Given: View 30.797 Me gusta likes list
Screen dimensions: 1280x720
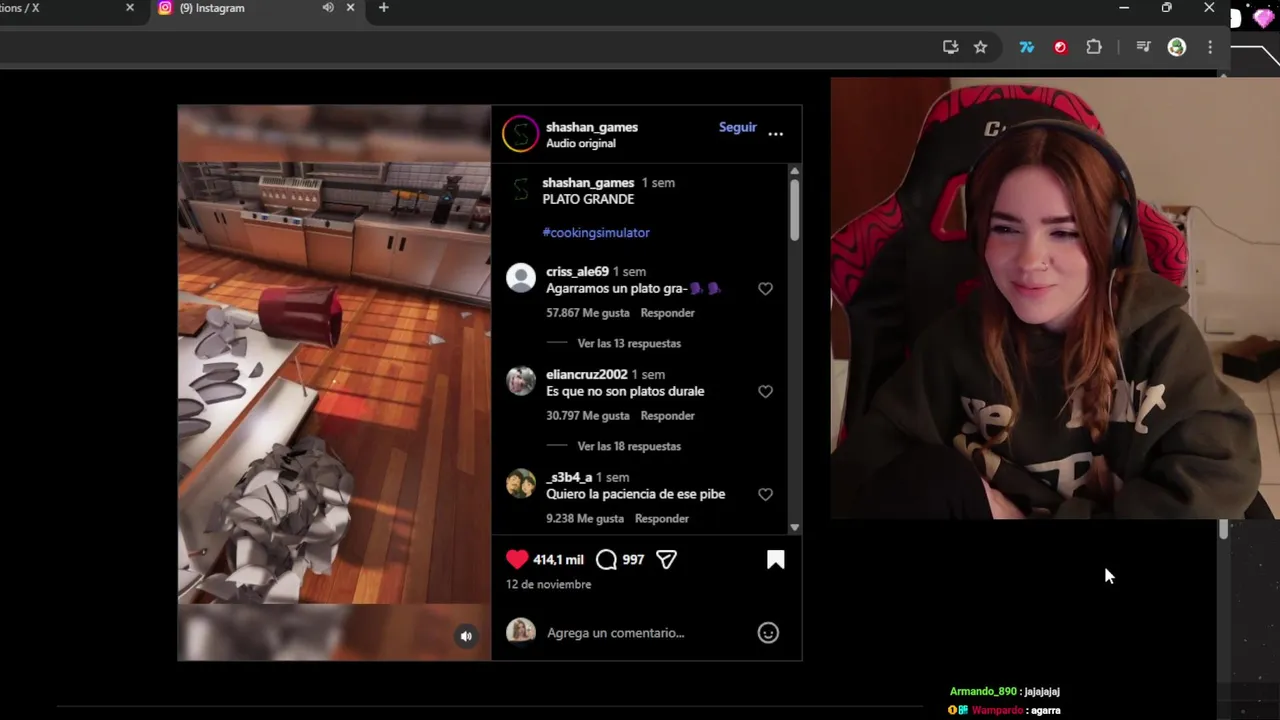Looking at the screenshot, I should click(x=588, y=416).
